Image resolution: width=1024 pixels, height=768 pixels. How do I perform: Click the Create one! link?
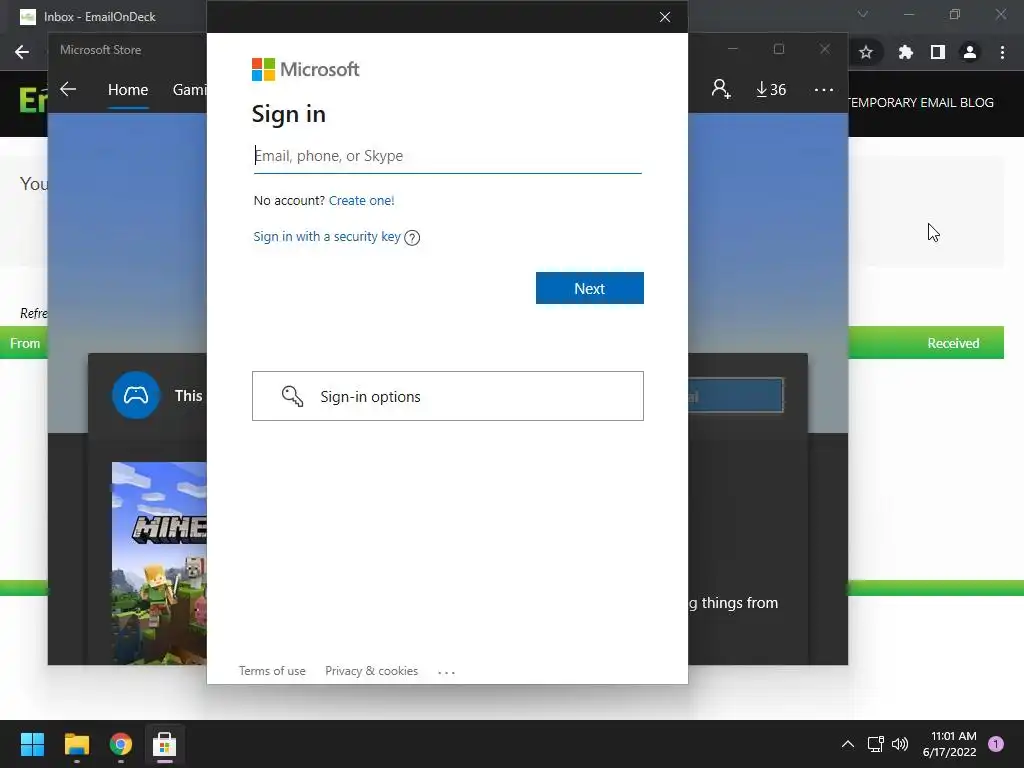(x=361, y=200)
